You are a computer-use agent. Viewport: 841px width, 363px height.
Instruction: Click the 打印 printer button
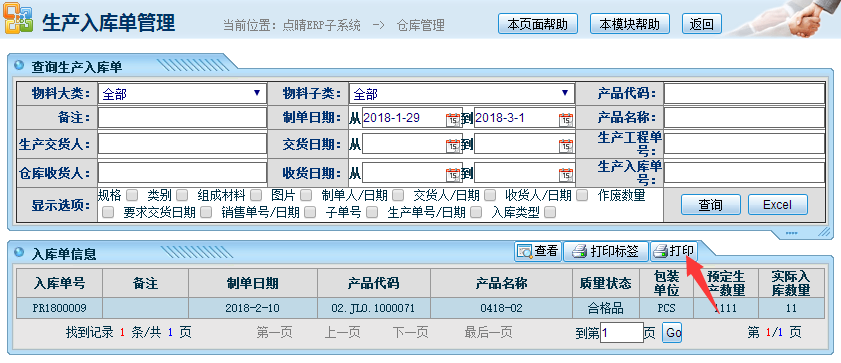[x=674, y=251]
